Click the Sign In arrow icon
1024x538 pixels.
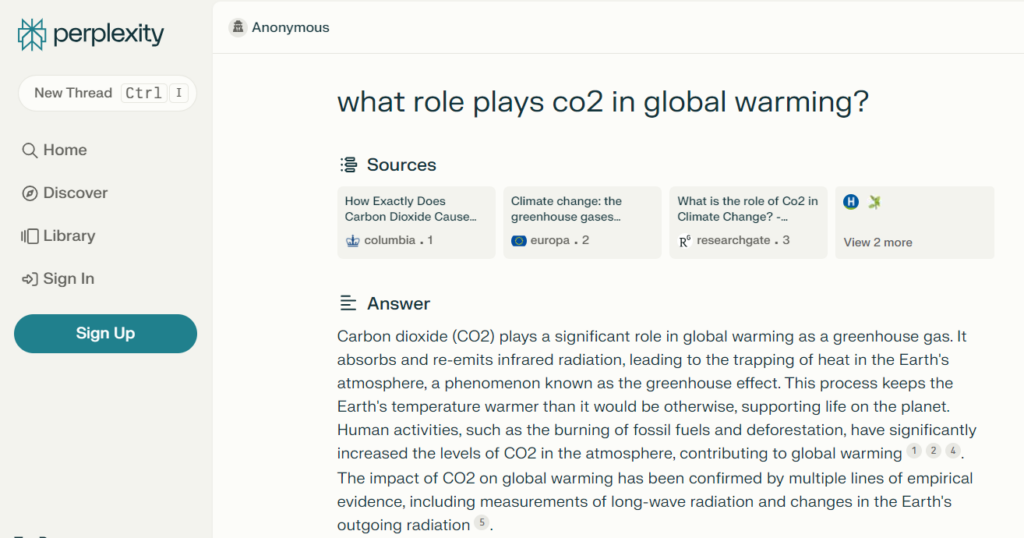point(29,279)
